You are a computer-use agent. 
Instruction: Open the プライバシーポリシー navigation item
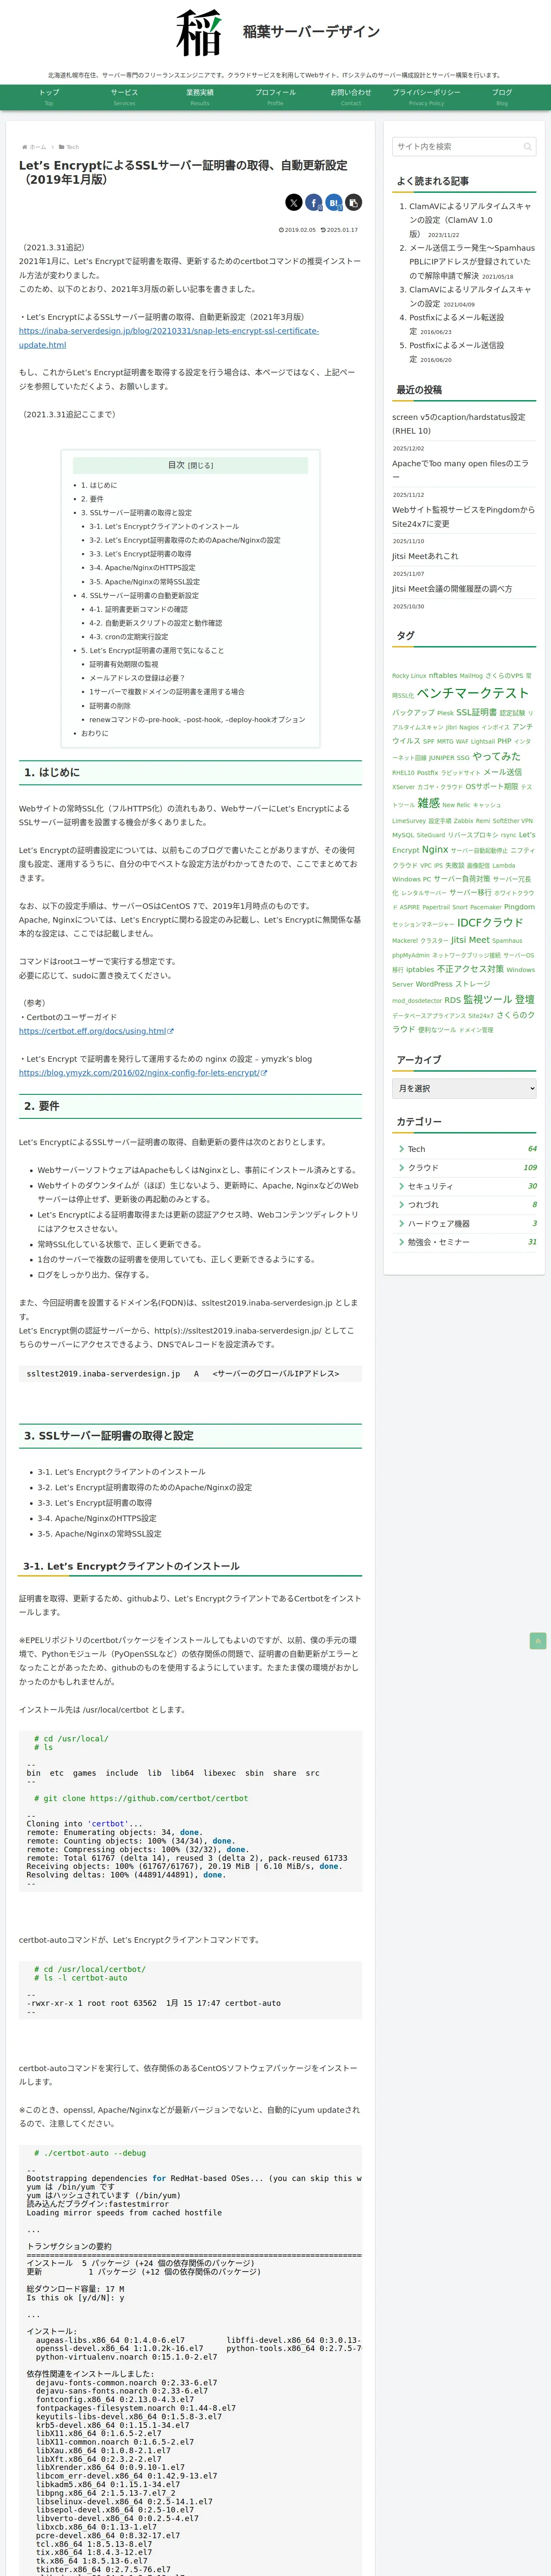pyautogui.click(x=426, y=97)
